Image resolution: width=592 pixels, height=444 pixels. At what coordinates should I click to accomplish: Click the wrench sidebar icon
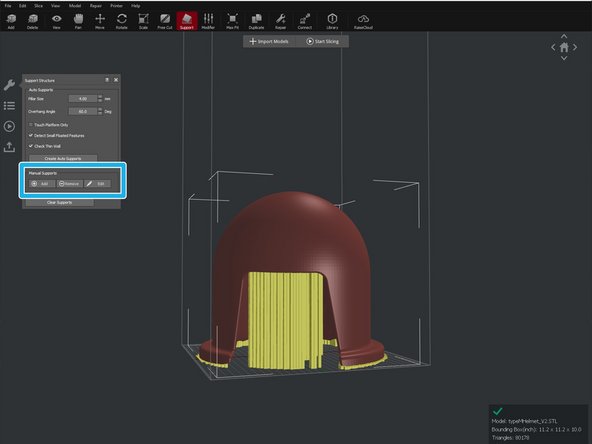[x=9, y=85]
